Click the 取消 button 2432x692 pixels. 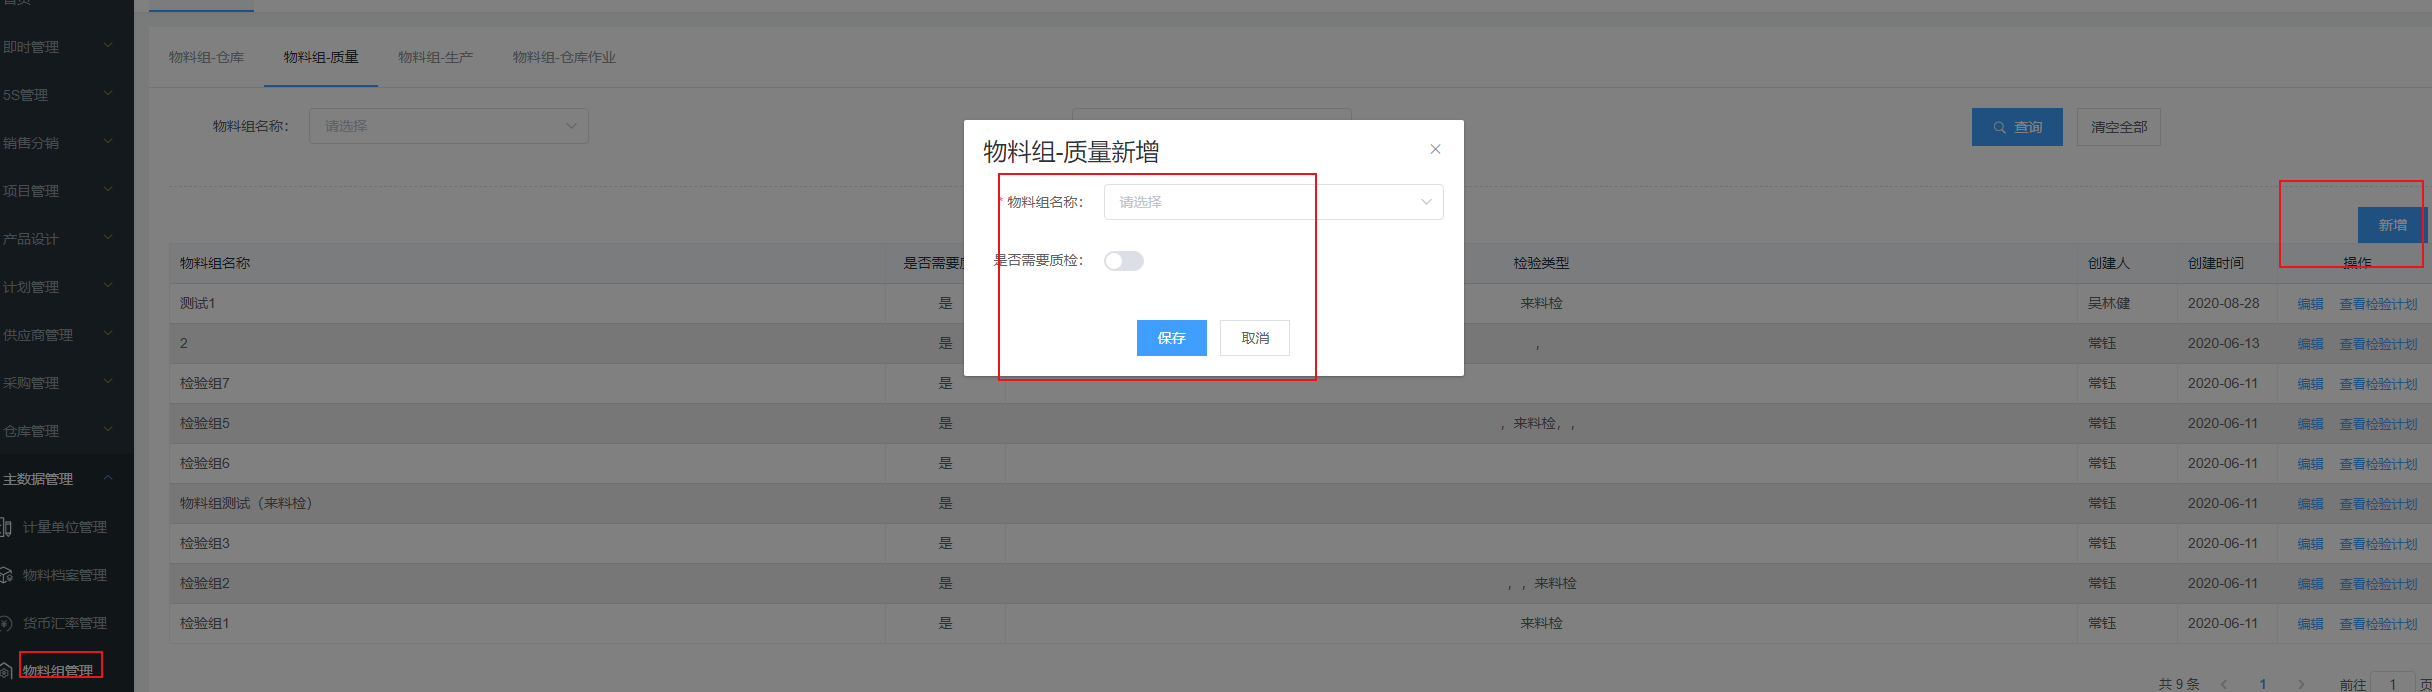point(1254,338)
